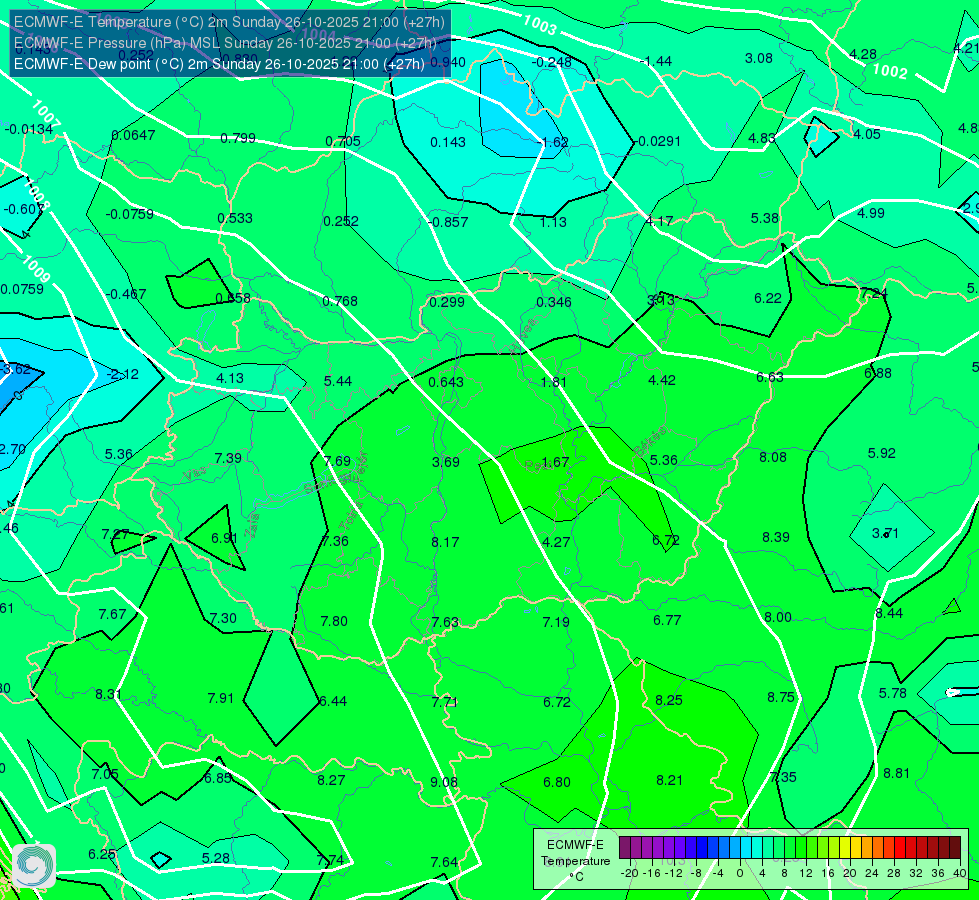This screenshot has height=900, width=979.
Task: Click the 0.533 temperature value
Action: pos(235,218)
